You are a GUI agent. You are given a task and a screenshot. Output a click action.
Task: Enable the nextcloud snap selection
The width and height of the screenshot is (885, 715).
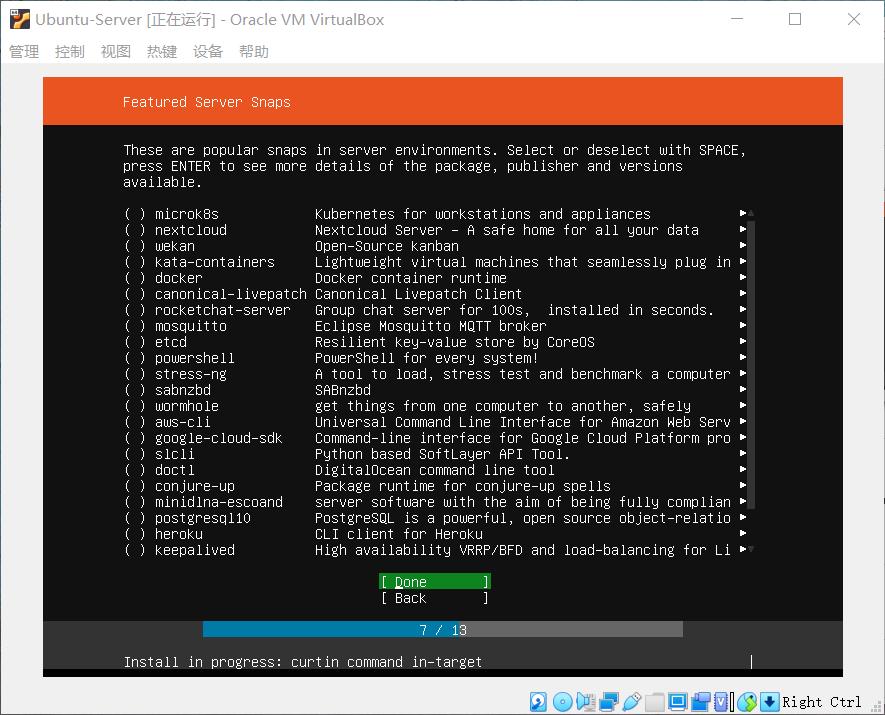(136, 230)
